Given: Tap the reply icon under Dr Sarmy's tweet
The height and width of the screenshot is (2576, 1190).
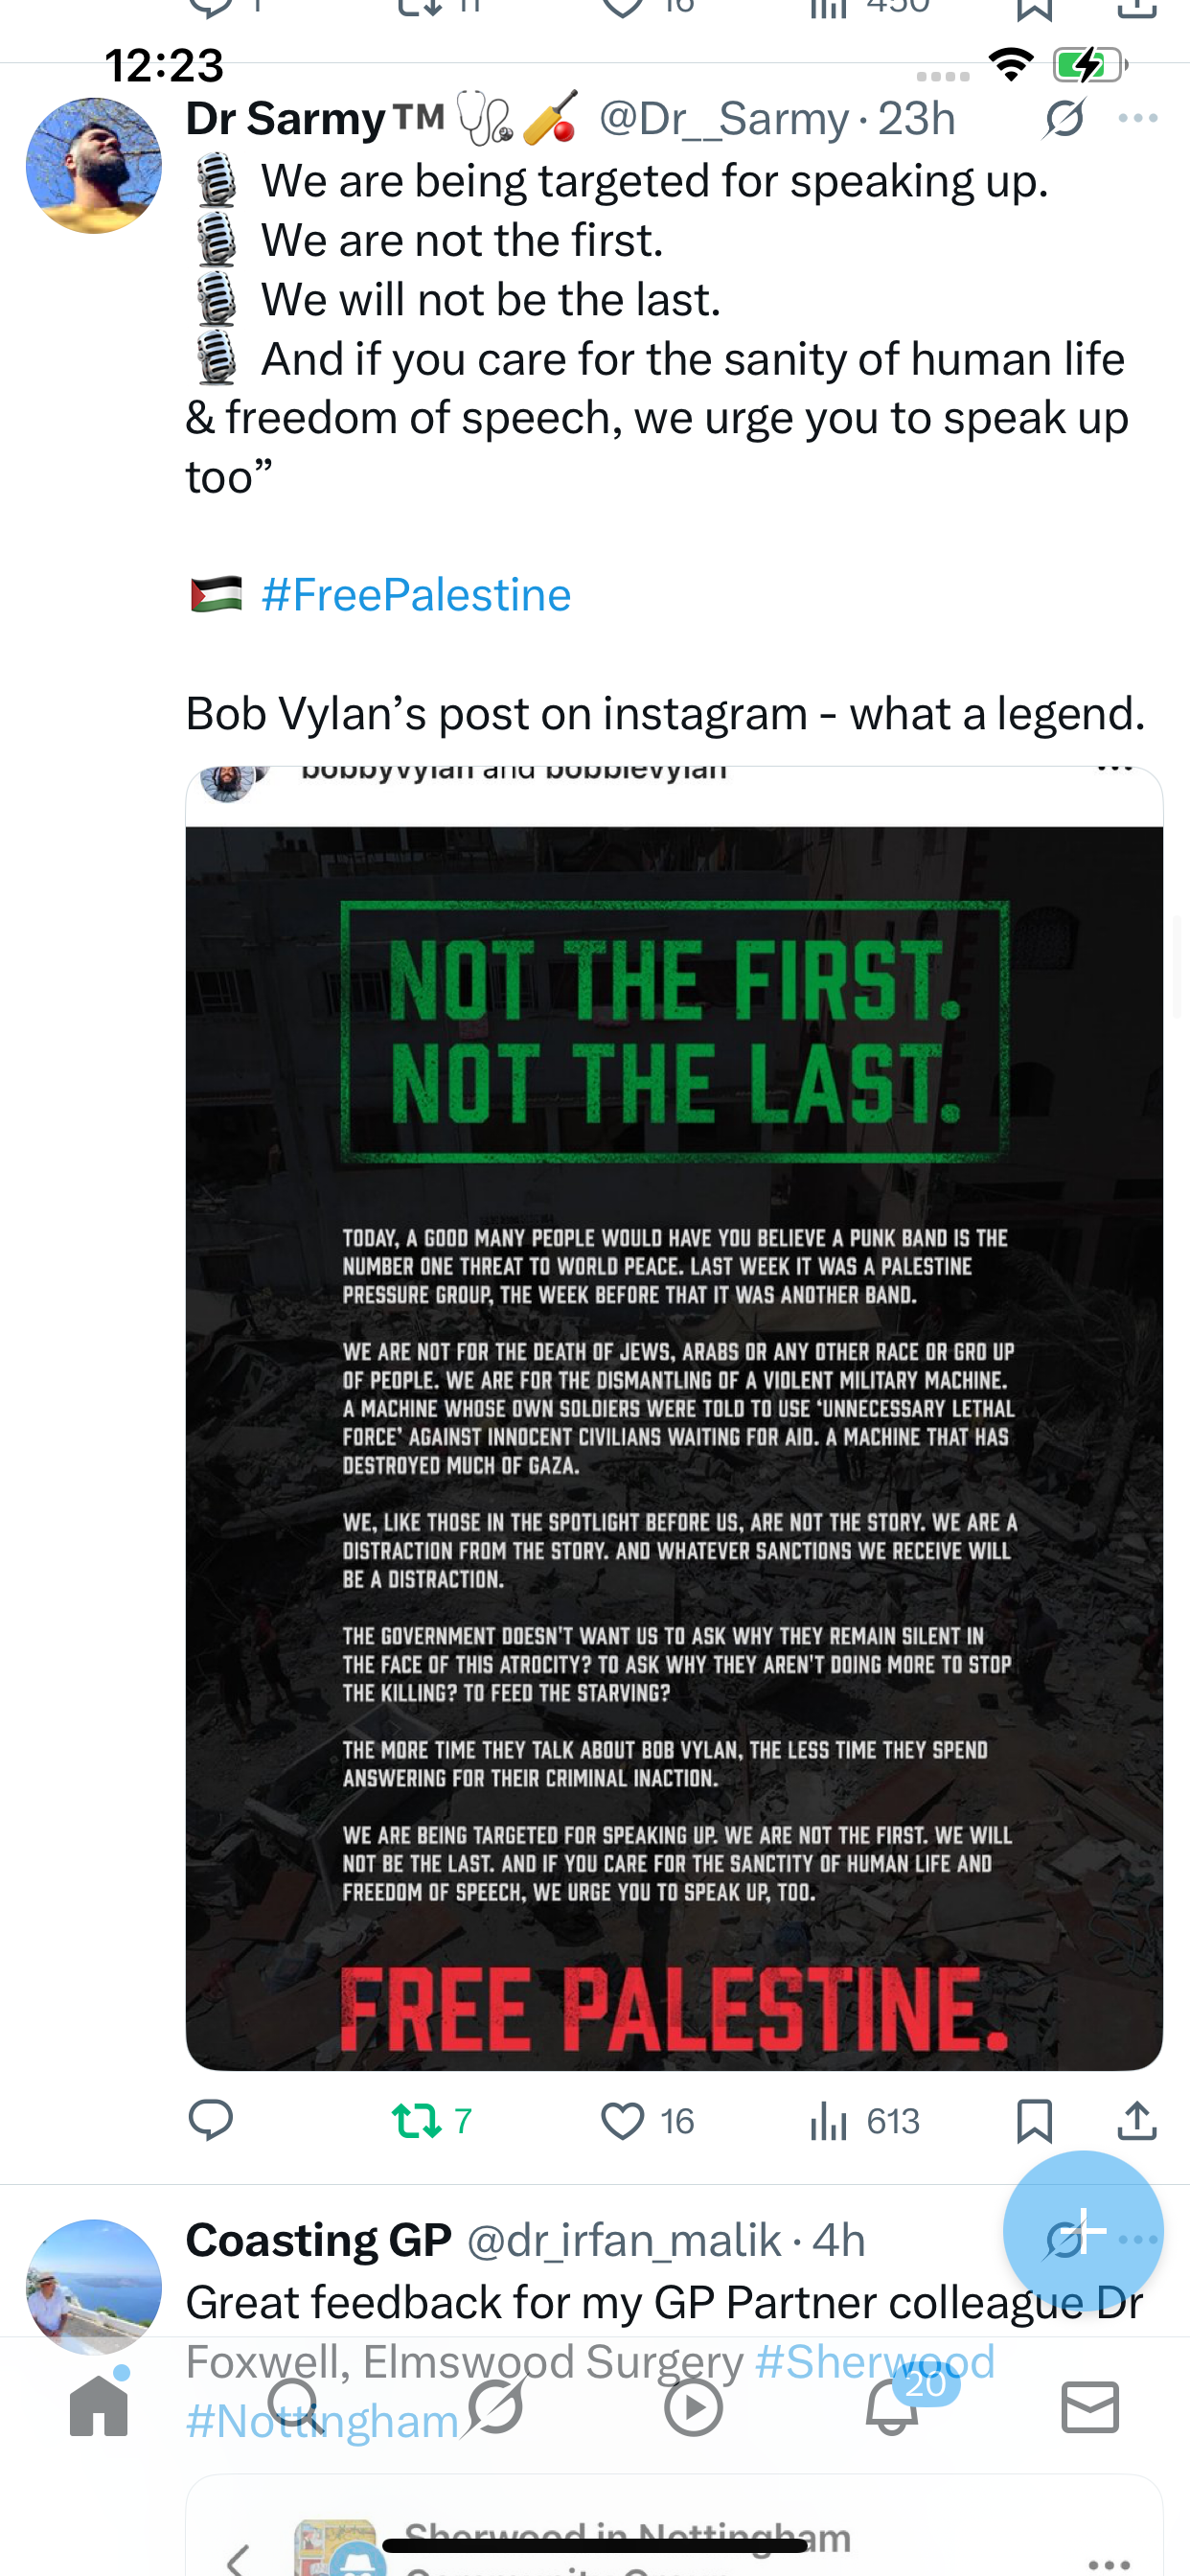Looking at the screenshot, I should 210,2121.
